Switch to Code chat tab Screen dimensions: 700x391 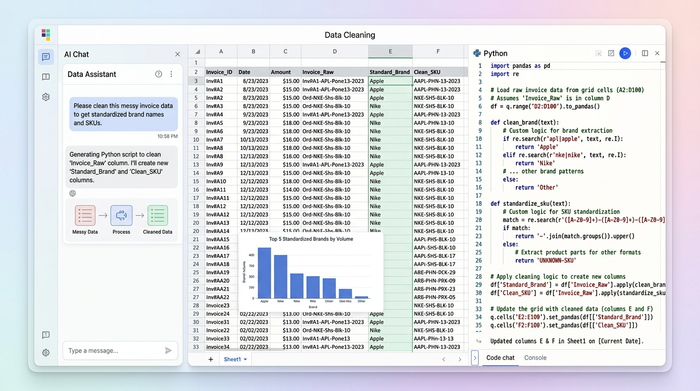[x=500, y=358]
